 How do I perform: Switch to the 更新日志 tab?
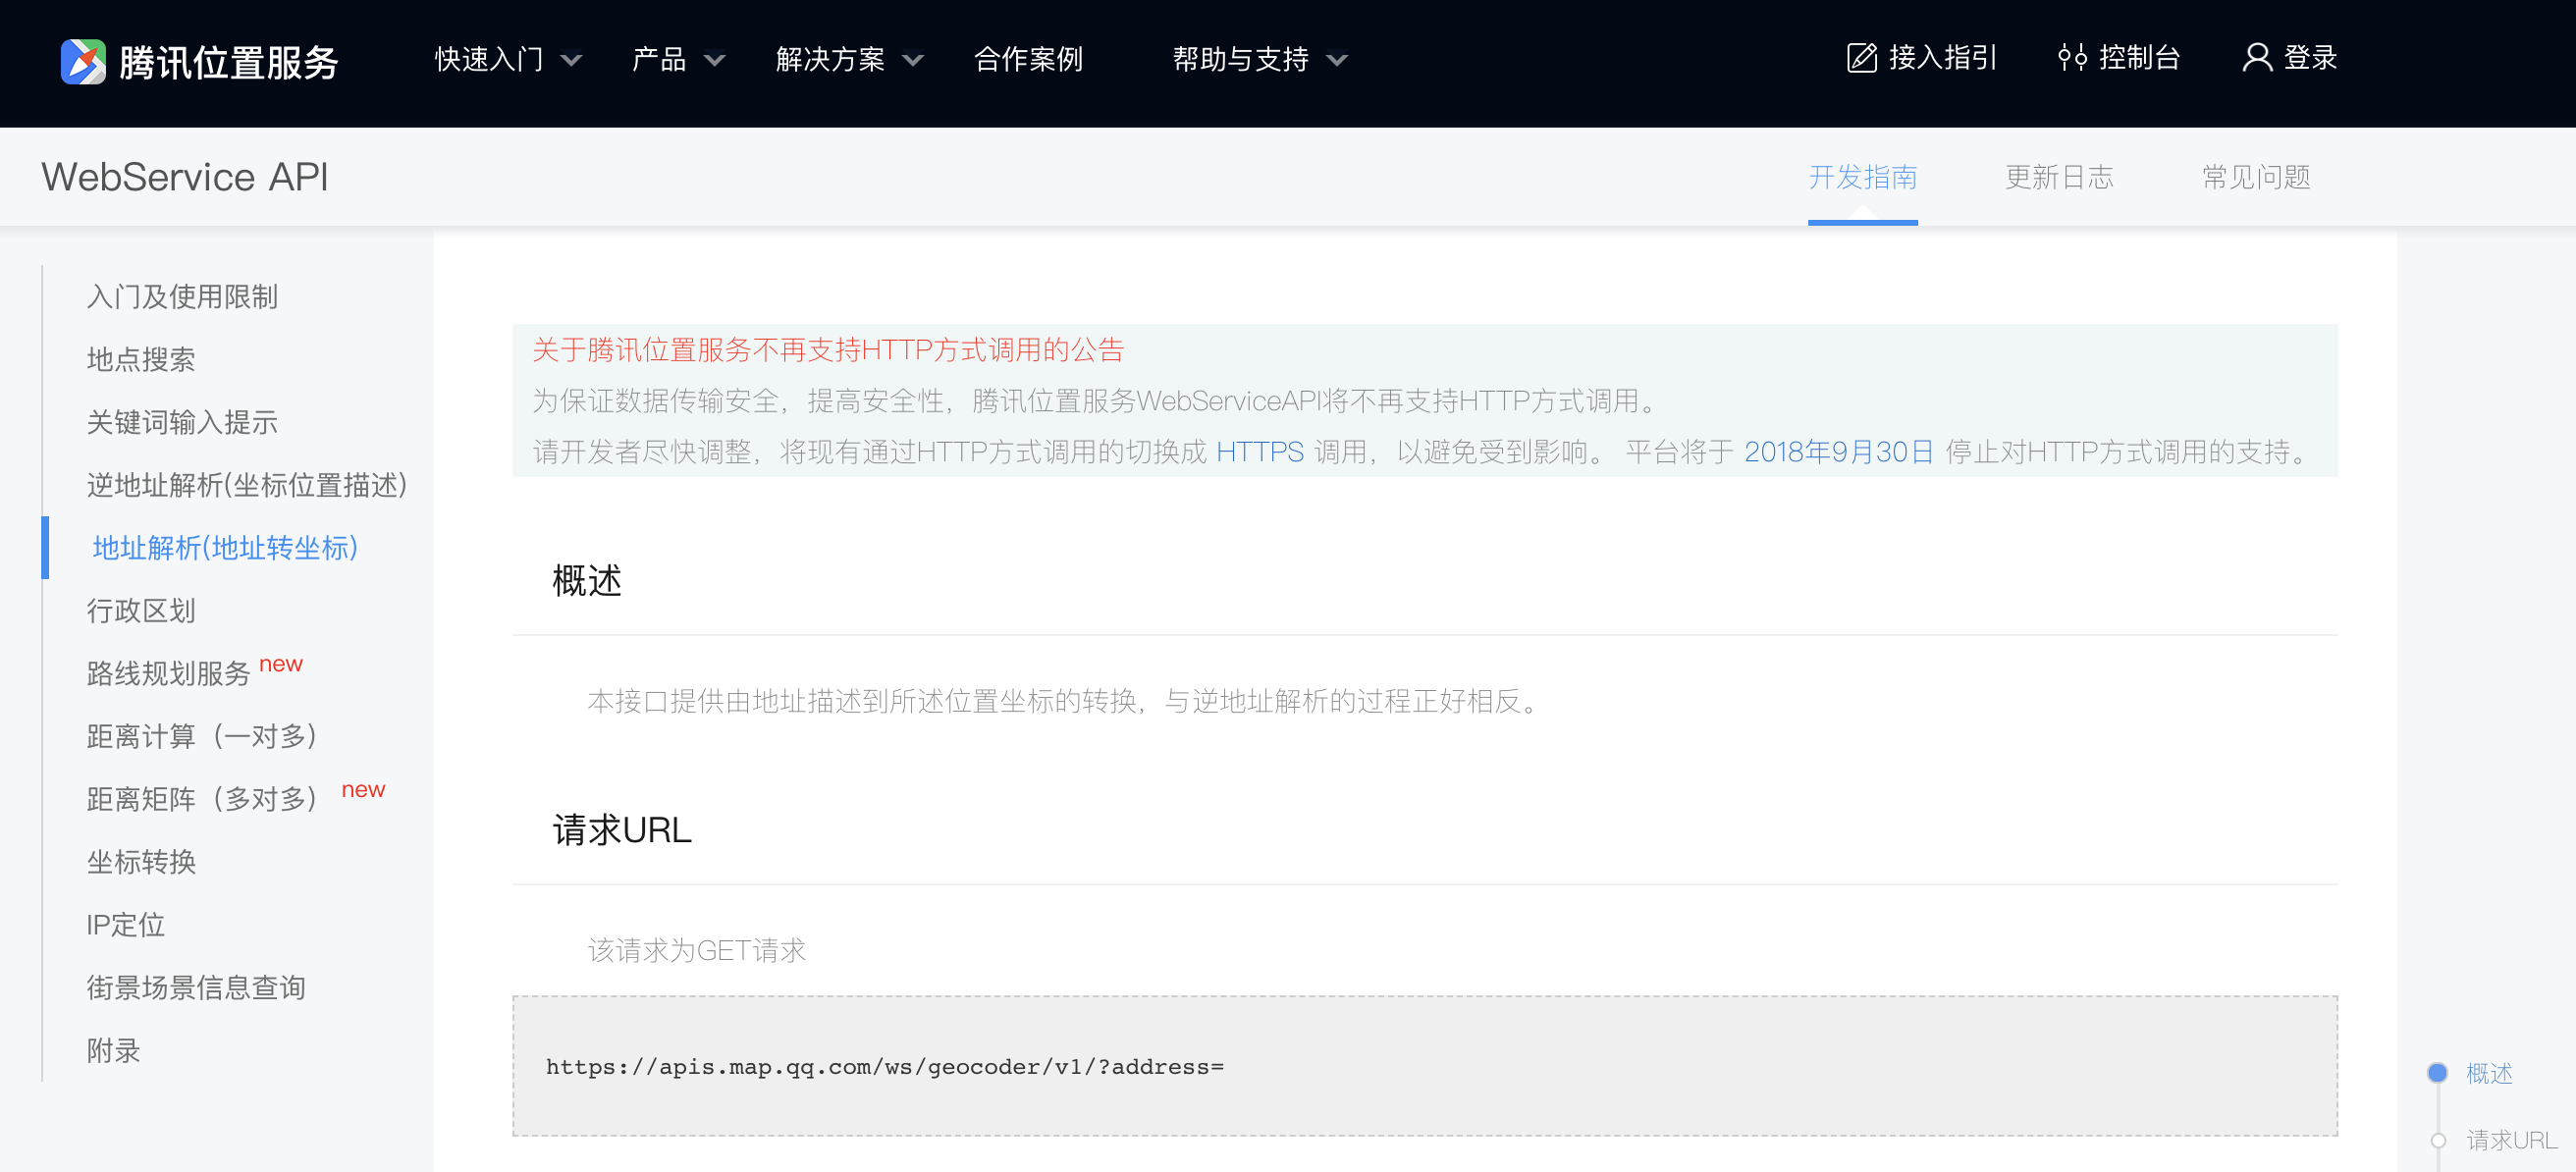coord(2059,177)
